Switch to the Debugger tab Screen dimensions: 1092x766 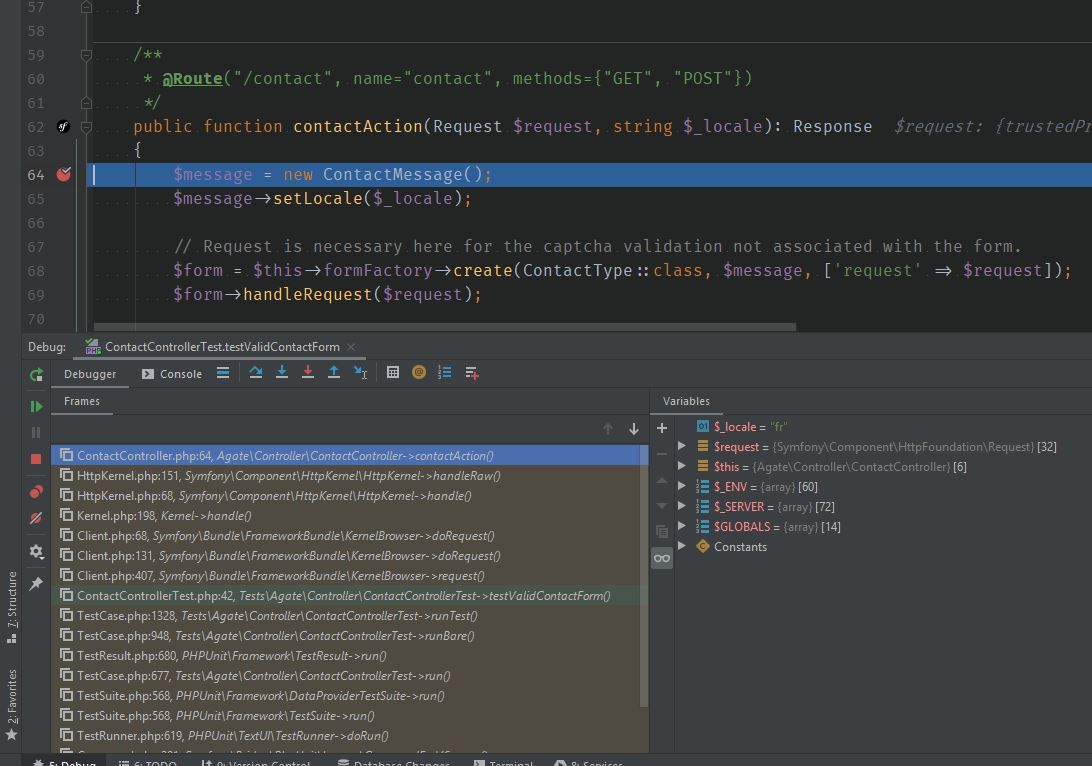click(90, 374)
